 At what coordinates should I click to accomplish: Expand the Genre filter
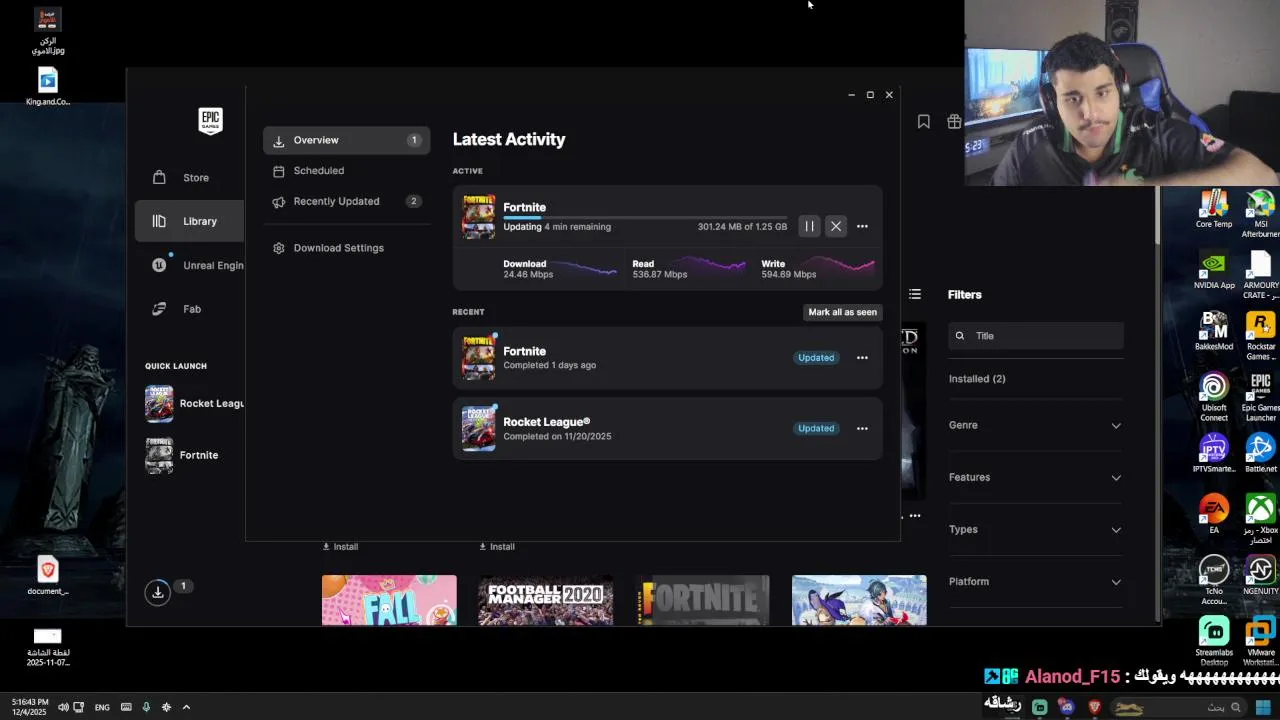(x=1035, y=425)
